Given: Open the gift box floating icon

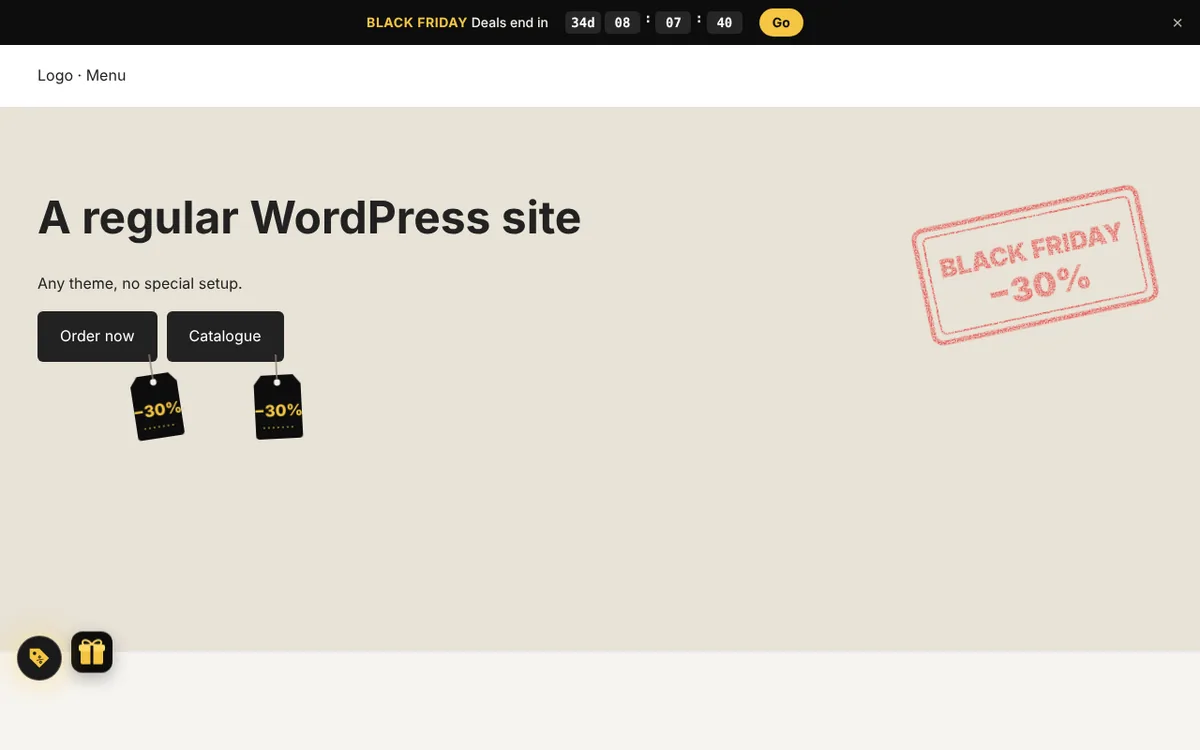Looking at the screenshot, I should pyautogui.click(x=92, y=652).
